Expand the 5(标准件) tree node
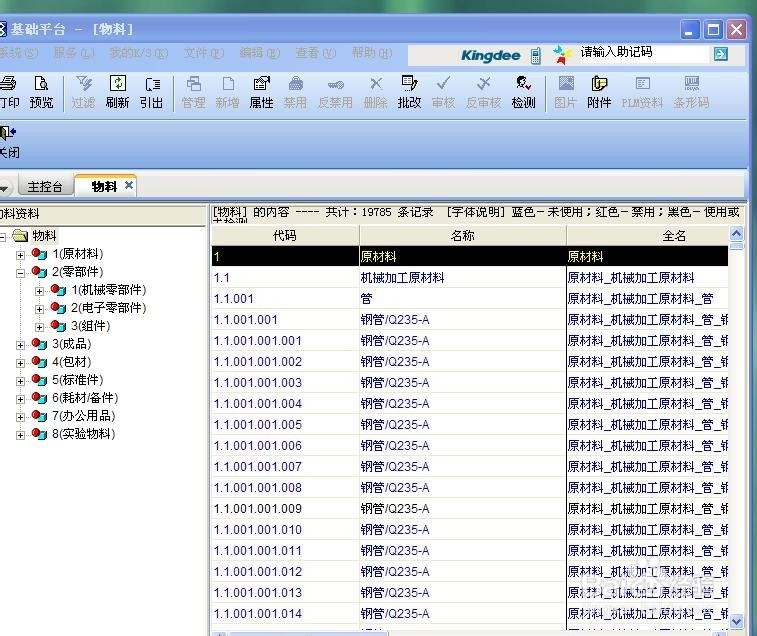This screenshot has width=757, height=636. [x=20, y=381]
